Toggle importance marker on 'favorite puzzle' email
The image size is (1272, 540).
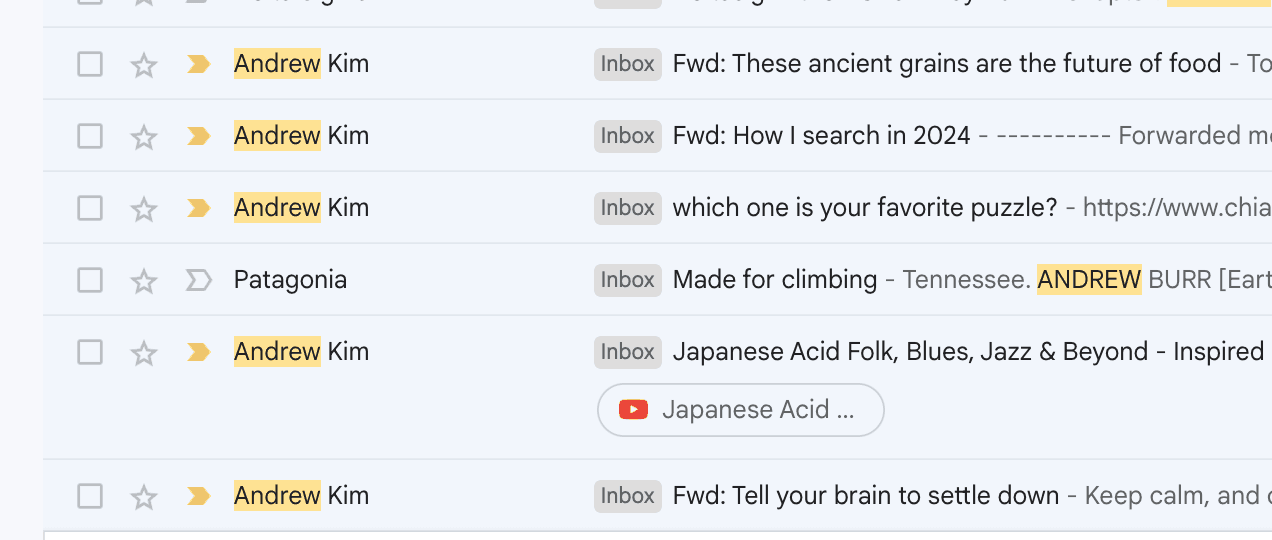point(199,208)
